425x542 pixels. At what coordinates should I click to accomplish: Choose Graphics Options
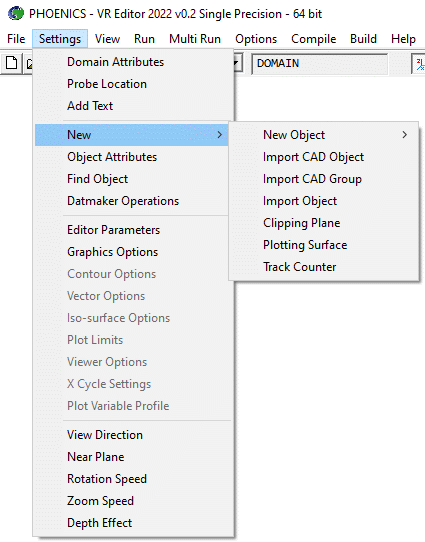point(112,252)
